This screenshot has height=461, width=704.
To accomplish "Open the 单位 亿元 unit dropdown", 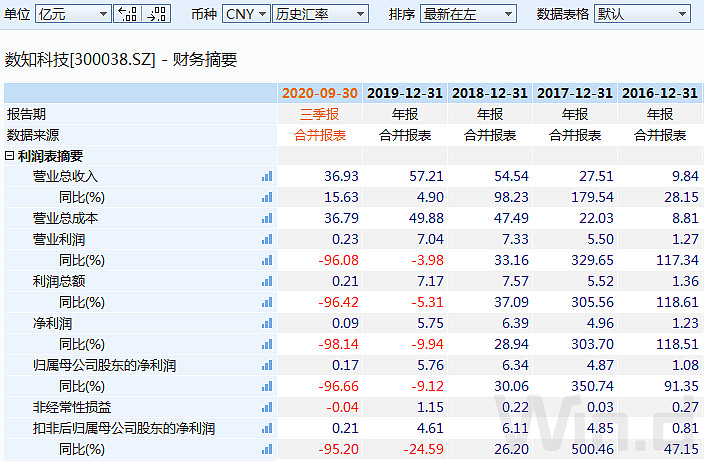I will [73, 14].
